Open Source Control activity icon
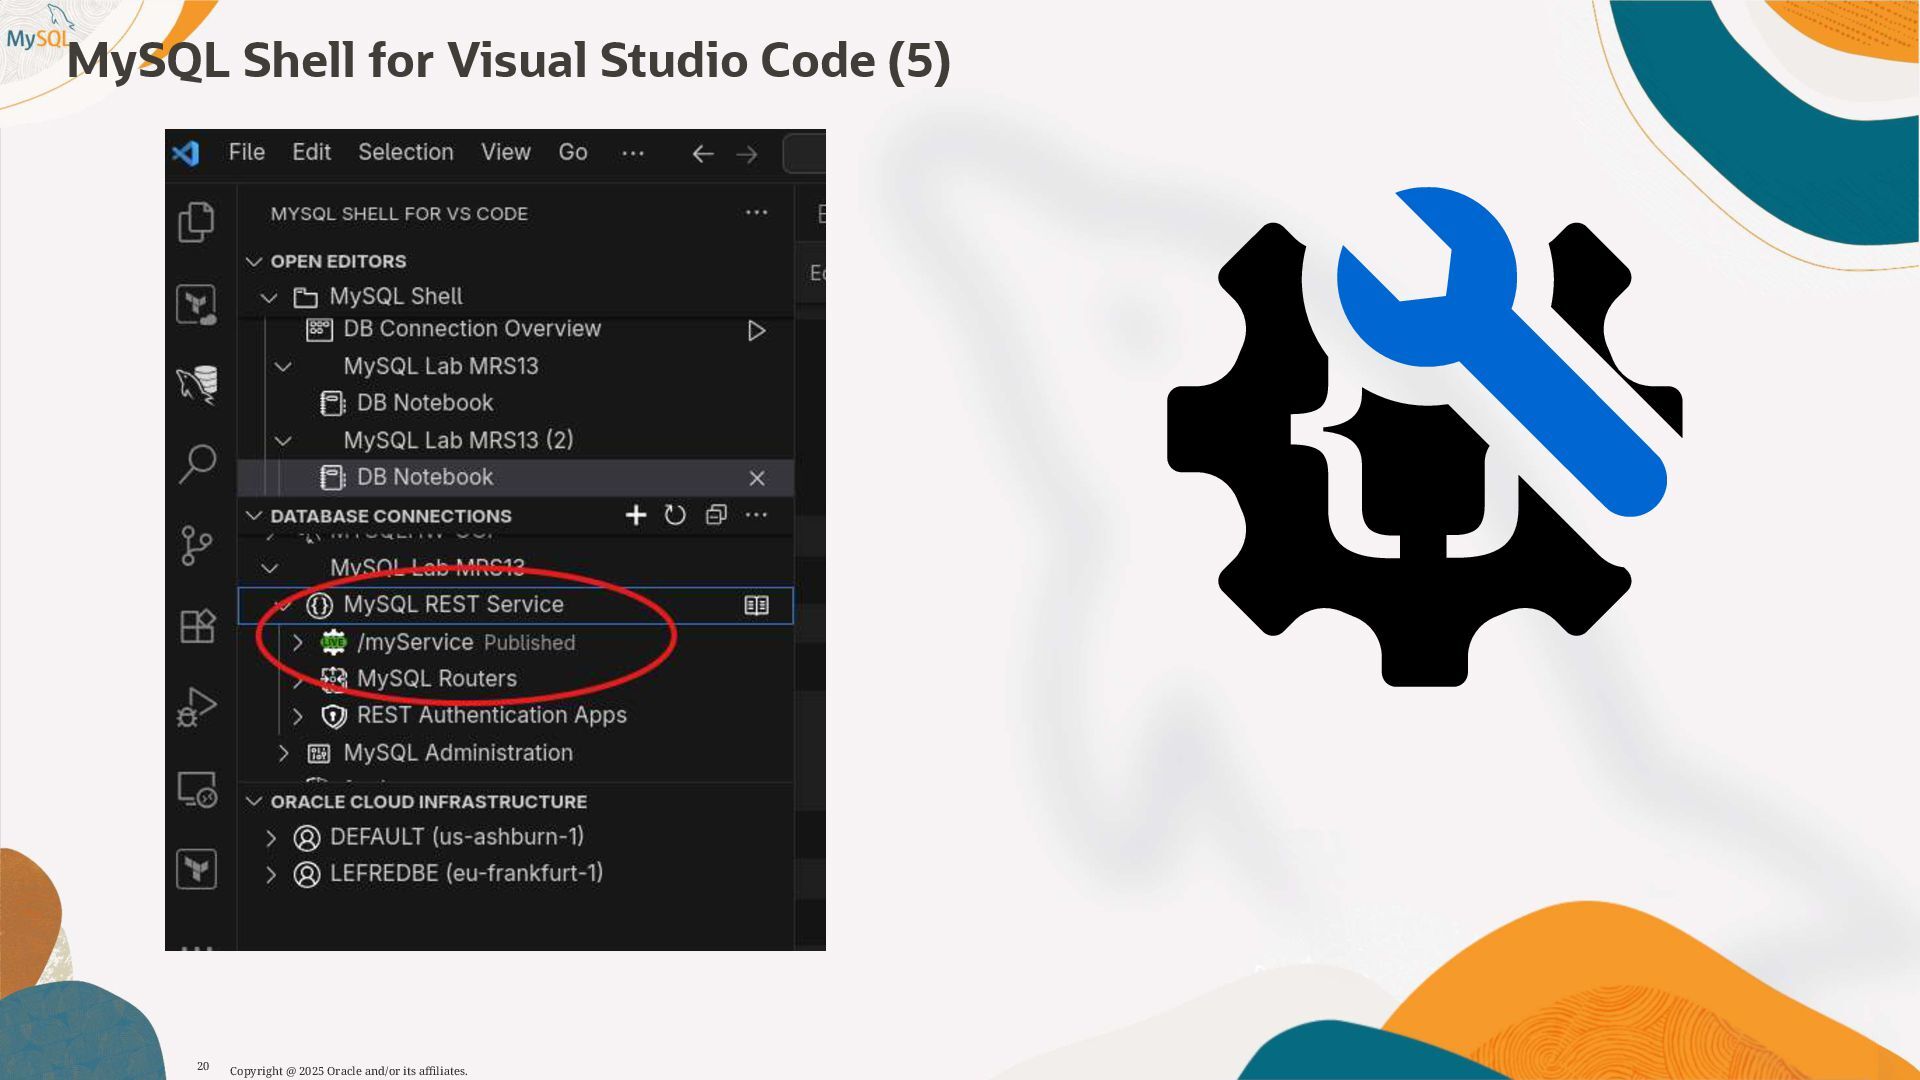This screenshot has height=1080, width=1920. (196, 545)
